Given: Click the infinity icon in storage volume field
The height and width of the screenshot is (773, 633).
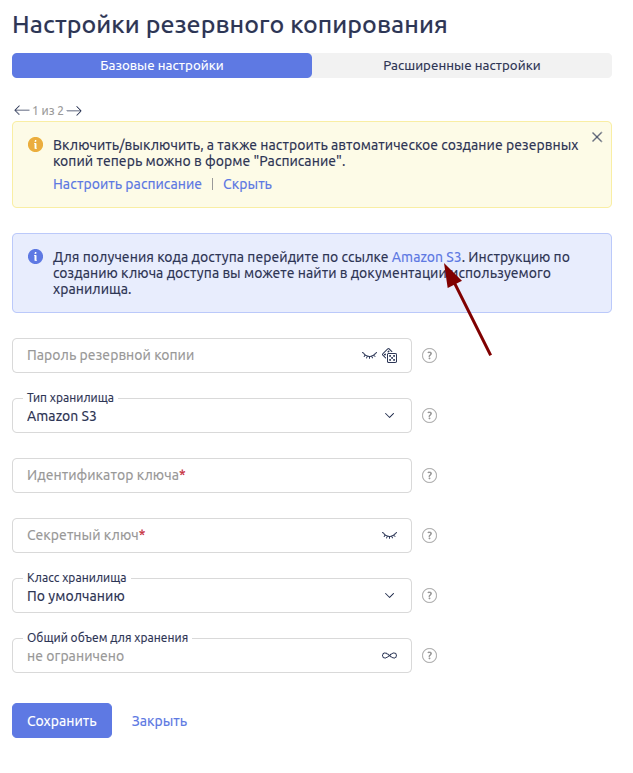Looking at the screenshot, I should pyautogui.click(x=390, y=656).
